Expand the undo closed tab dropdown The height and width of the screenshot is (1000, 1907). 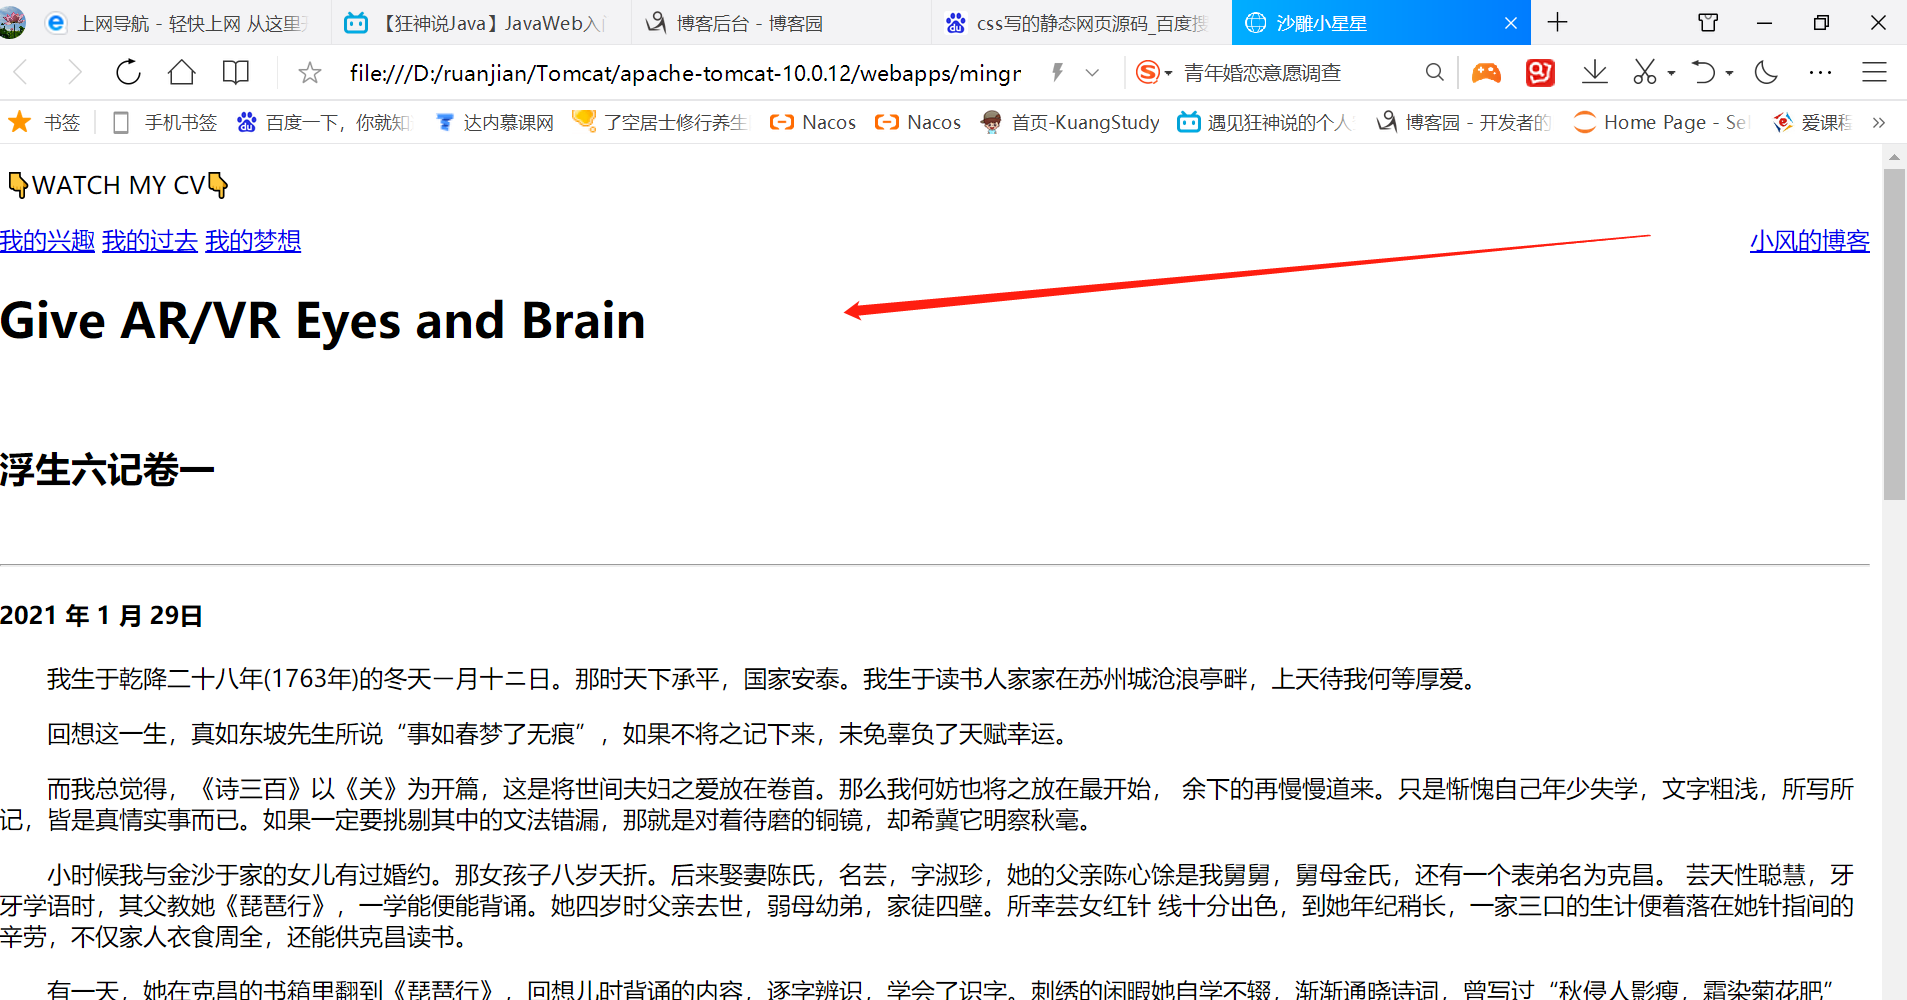point(1730,73)
